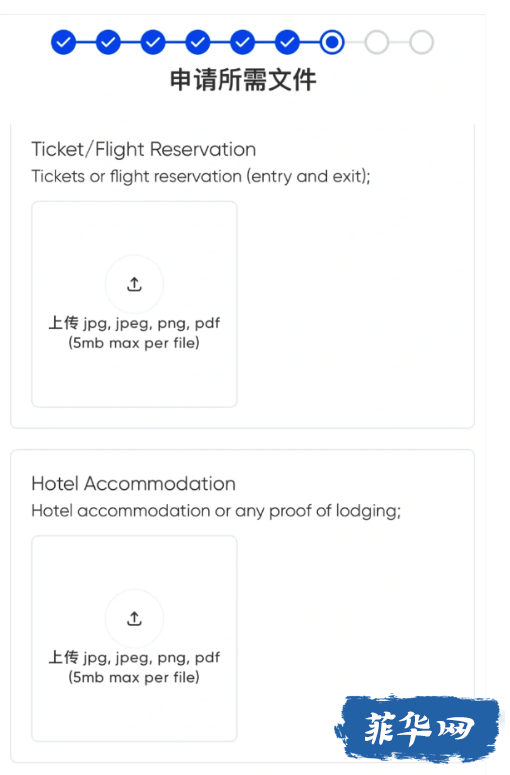This screenshot has height=775, width=510.
Task: Open the fifth completed progress step
Action: [242, 43]
